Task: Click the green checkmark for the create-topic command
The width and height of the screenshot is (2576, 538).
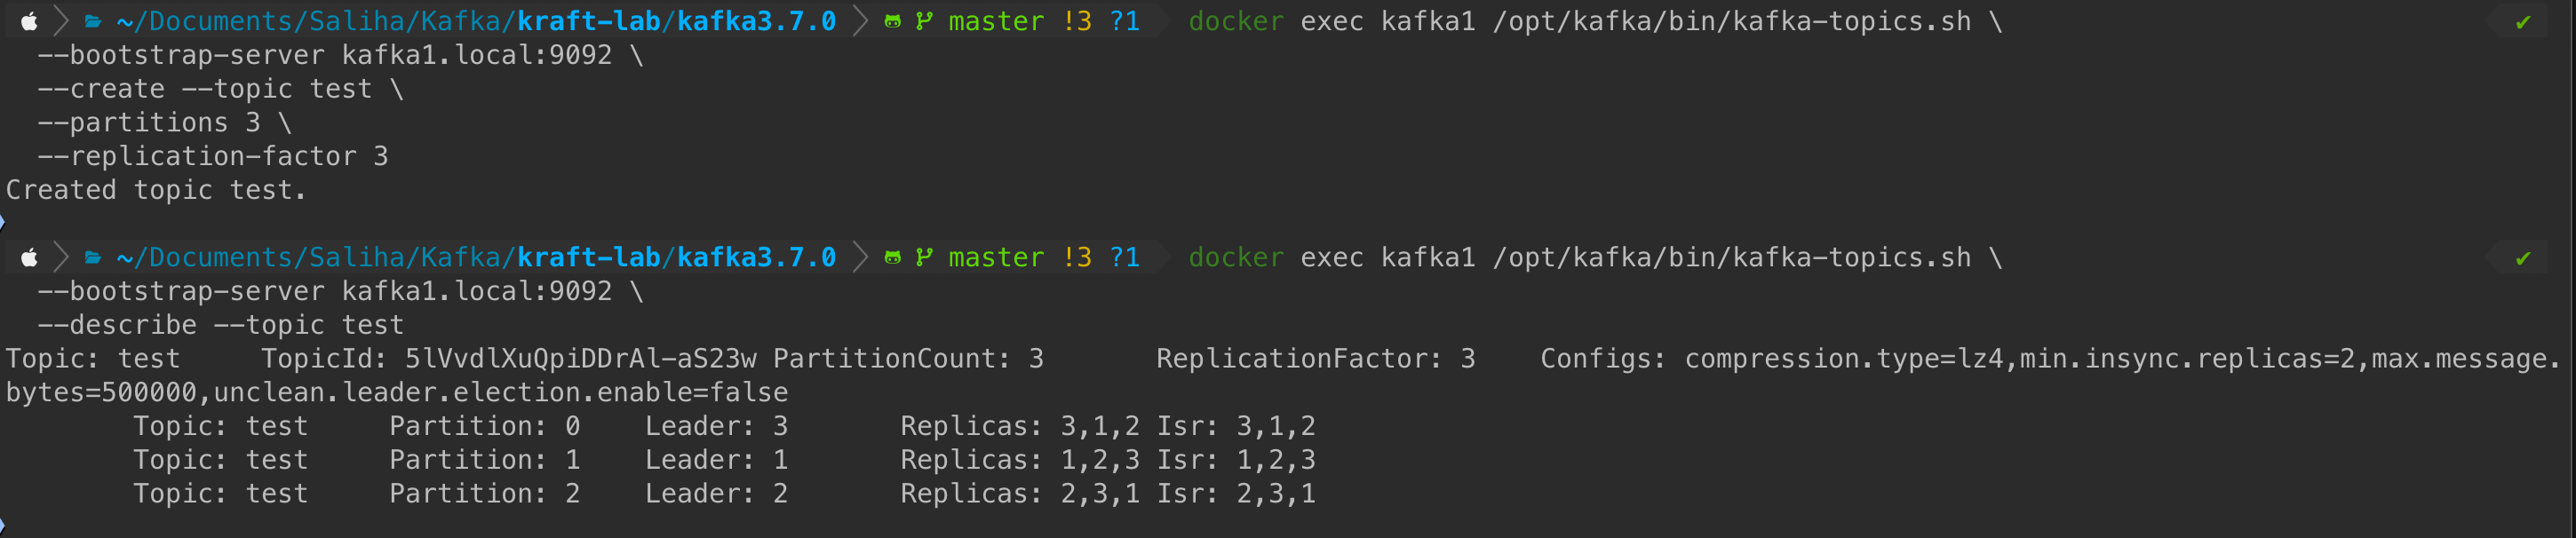Action: (x=2522, y=22)
